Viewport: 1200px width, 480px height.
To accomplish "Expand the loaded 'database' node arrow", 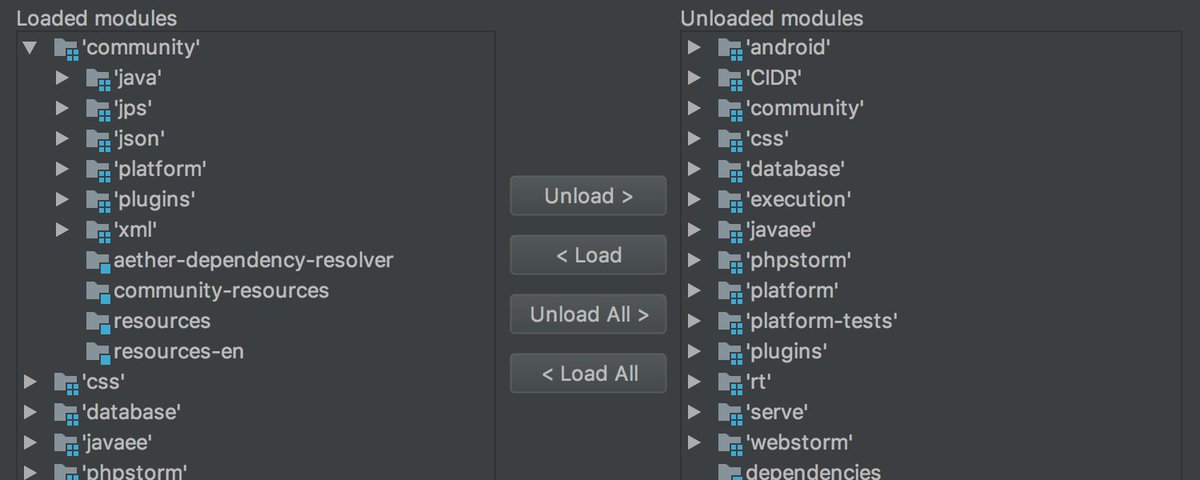I will pos(31,412).
